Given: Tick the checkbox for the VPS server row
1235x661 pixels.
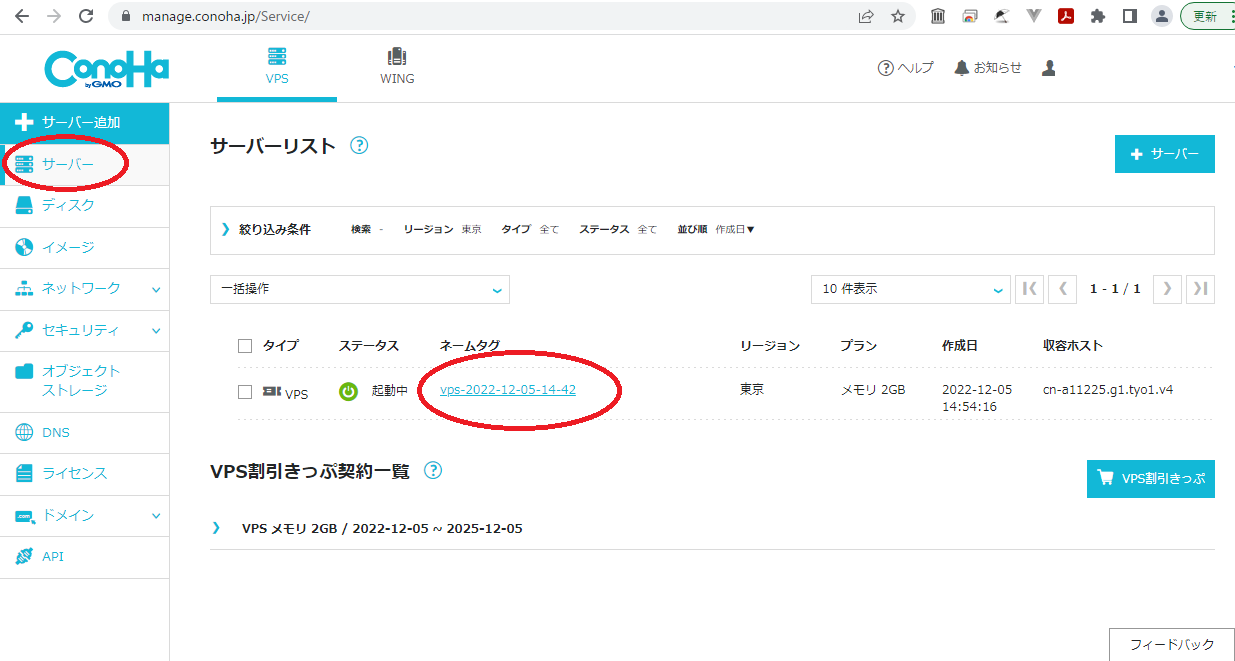Looking at the screenshot, I should (245, 392).
